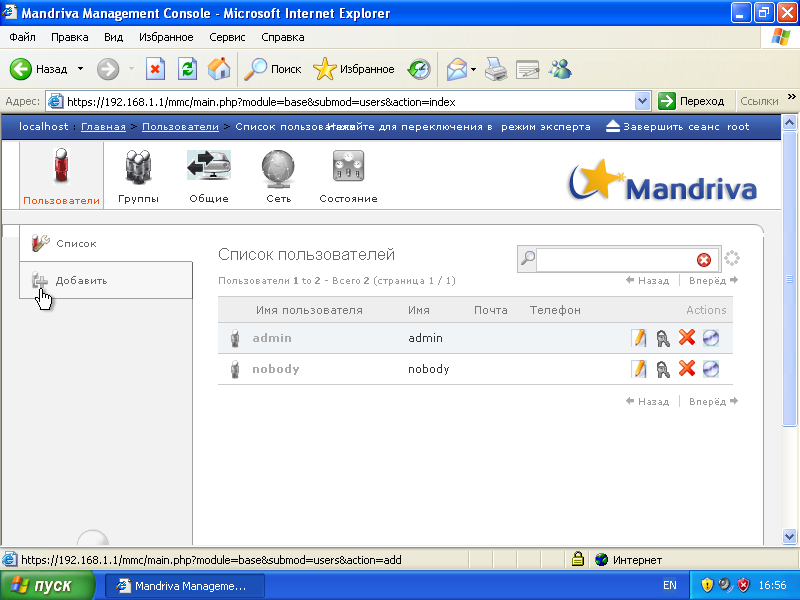Screen dimensions: 800x600
Task: Click the Forward arrow IE button
Action: click(x=108, y=69)
